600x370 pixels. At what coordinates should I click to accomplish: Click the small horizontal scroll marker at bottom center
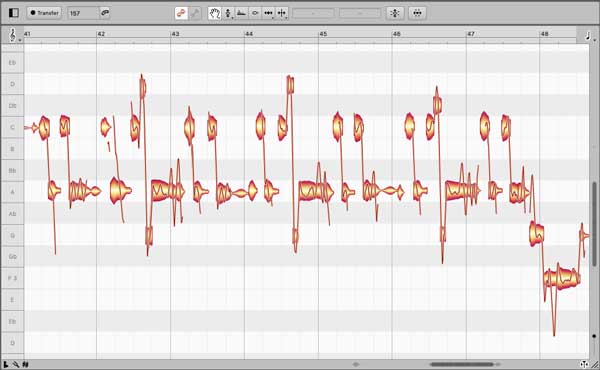tap(356, 365)
